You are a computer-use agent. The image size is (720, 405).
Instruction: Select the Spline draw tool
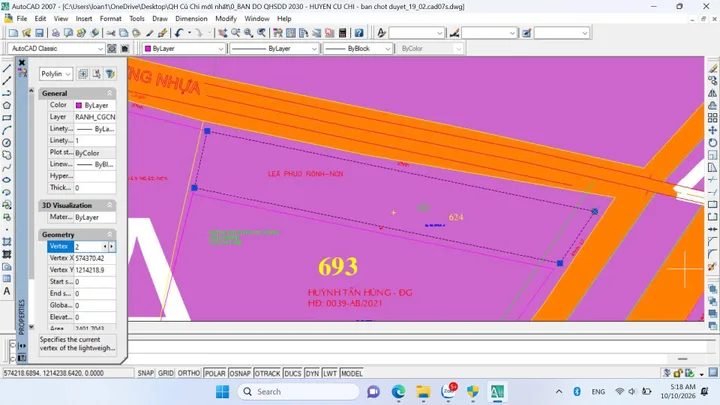7,168
